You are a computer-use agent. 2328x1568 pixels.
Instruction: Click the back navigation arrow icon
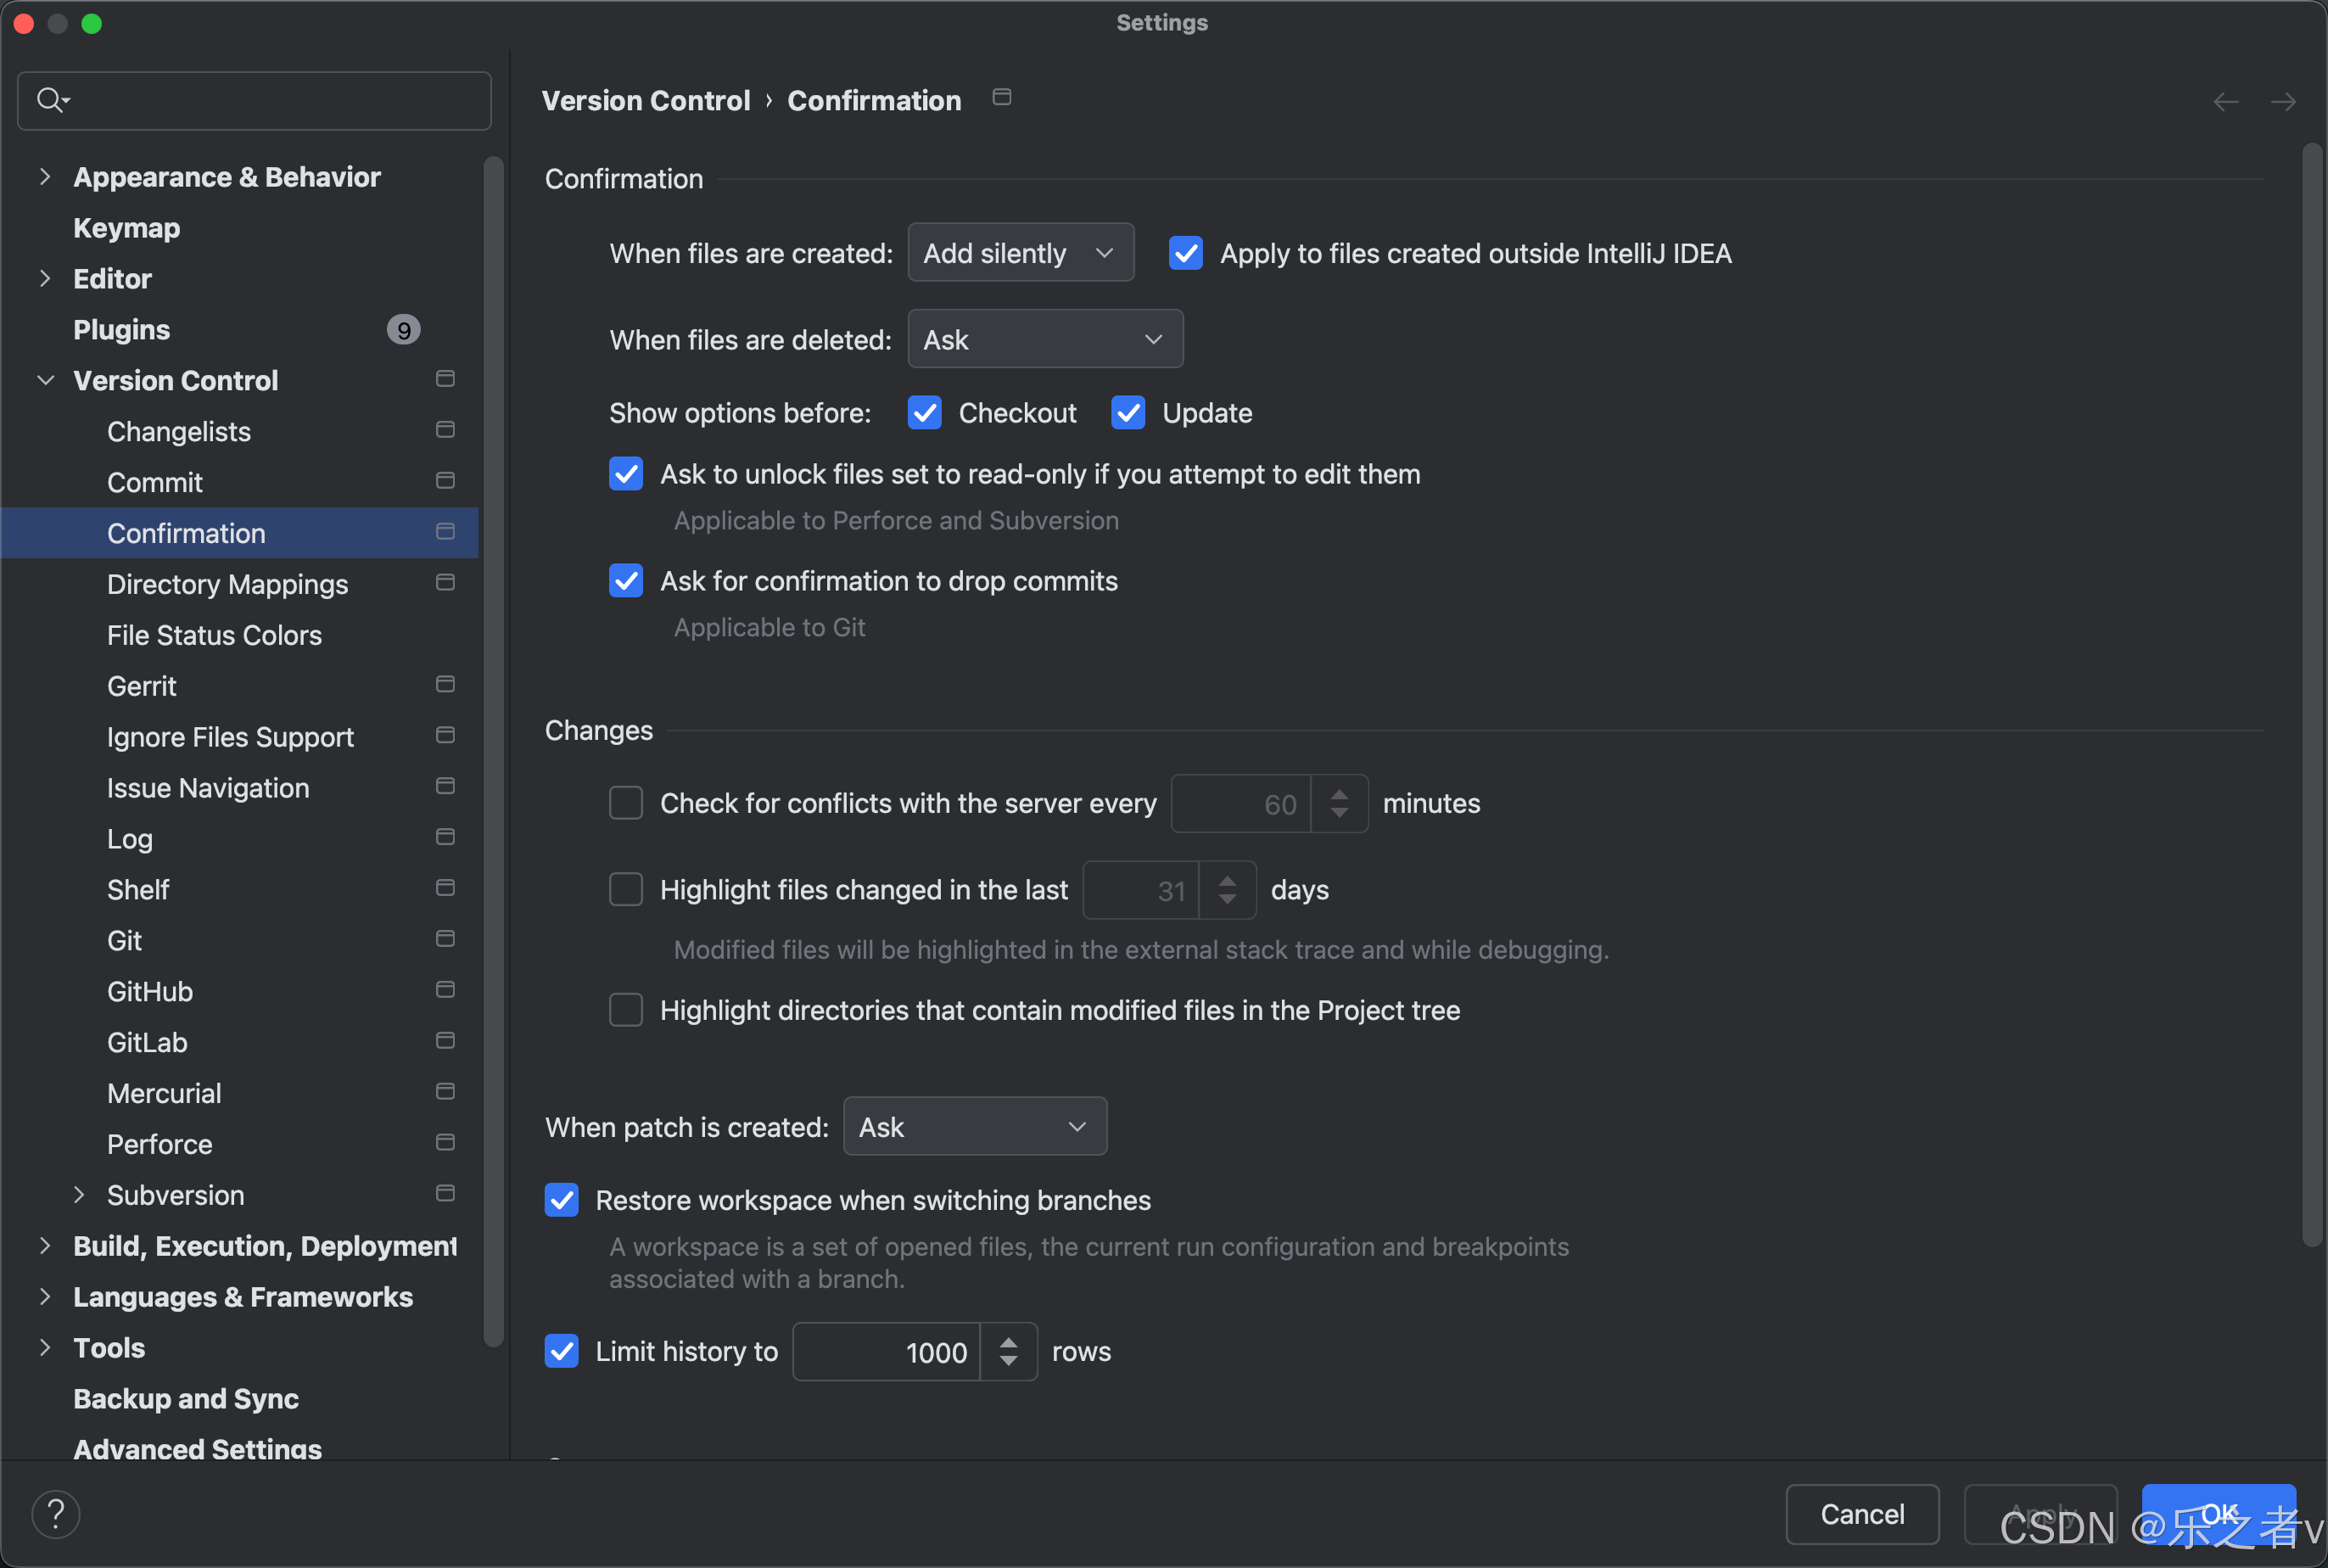(x=2226, y=102)
